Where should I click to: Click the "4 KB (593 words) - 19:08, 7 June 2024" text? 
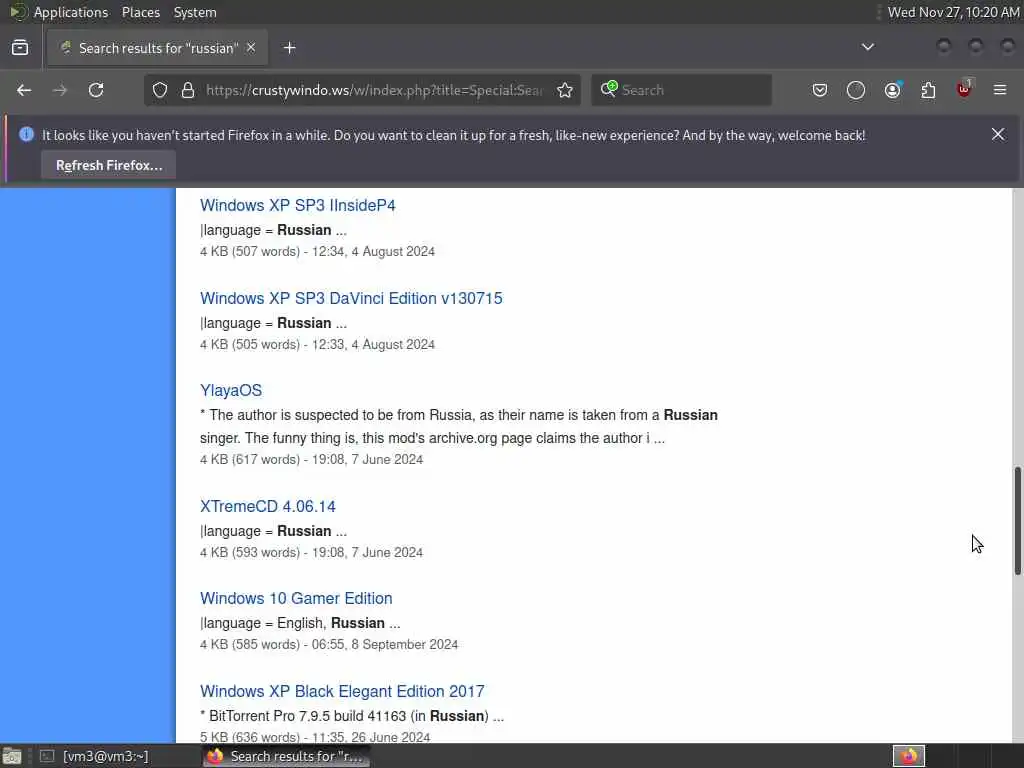312,552
